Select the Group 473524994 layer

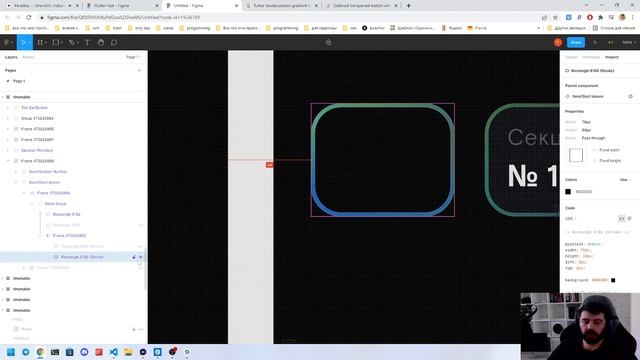click(x=37, y=118)
